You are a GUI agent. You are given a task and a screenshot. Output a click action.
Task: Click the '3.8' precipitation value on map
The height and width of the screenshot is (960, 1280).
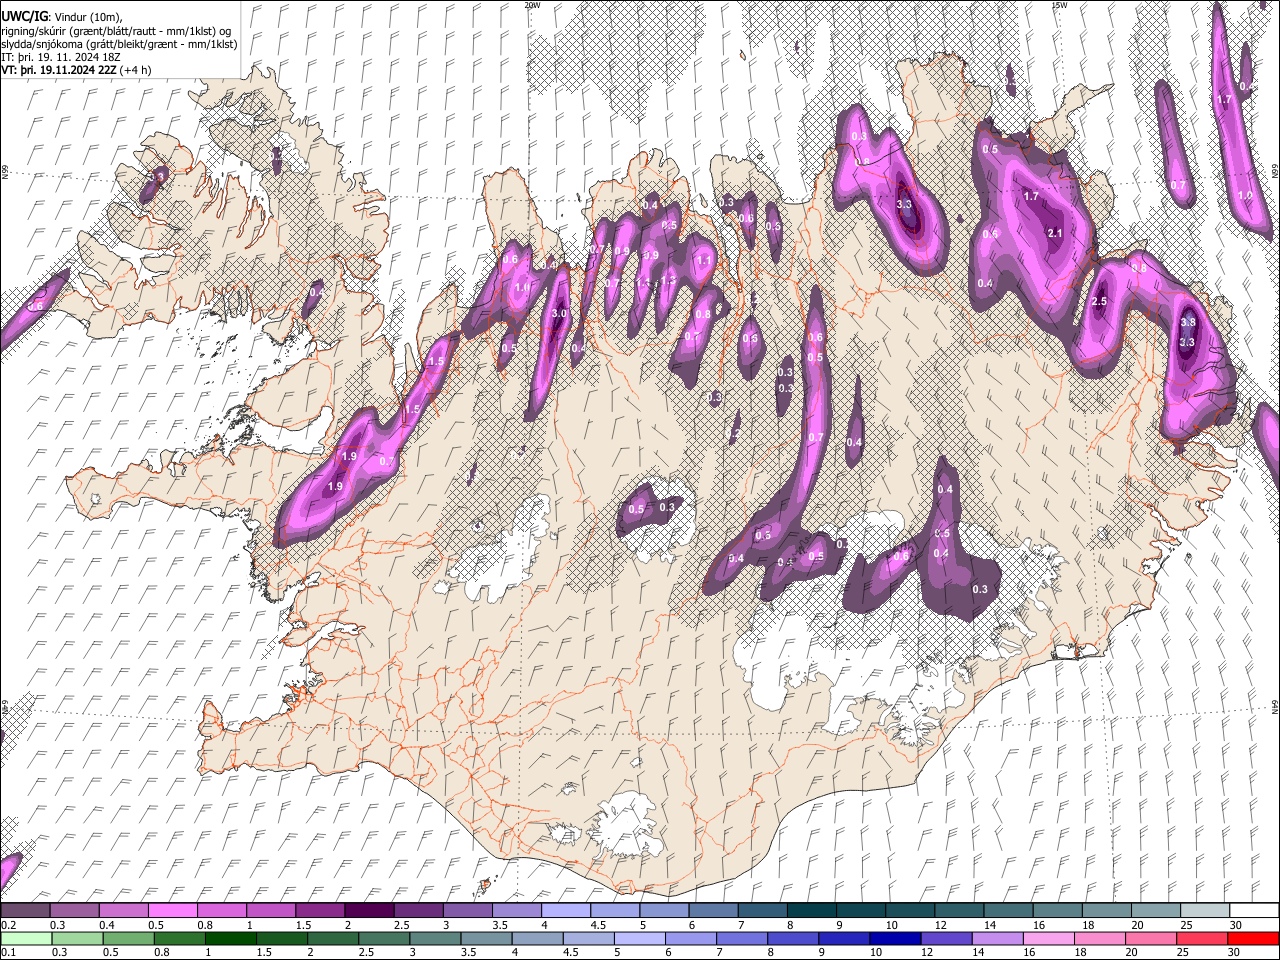[x=1188, y=323]
